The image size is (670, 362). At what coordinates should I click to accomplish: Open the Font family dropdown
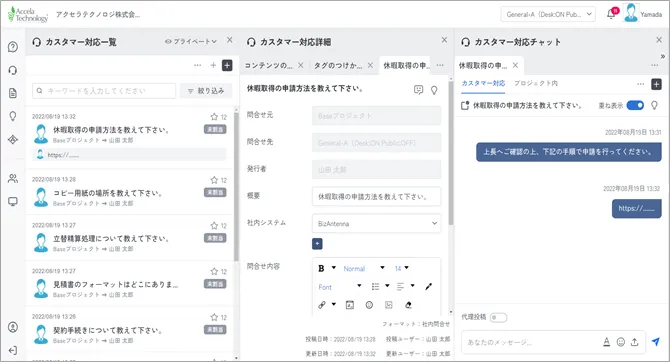[x=340, y=287]
